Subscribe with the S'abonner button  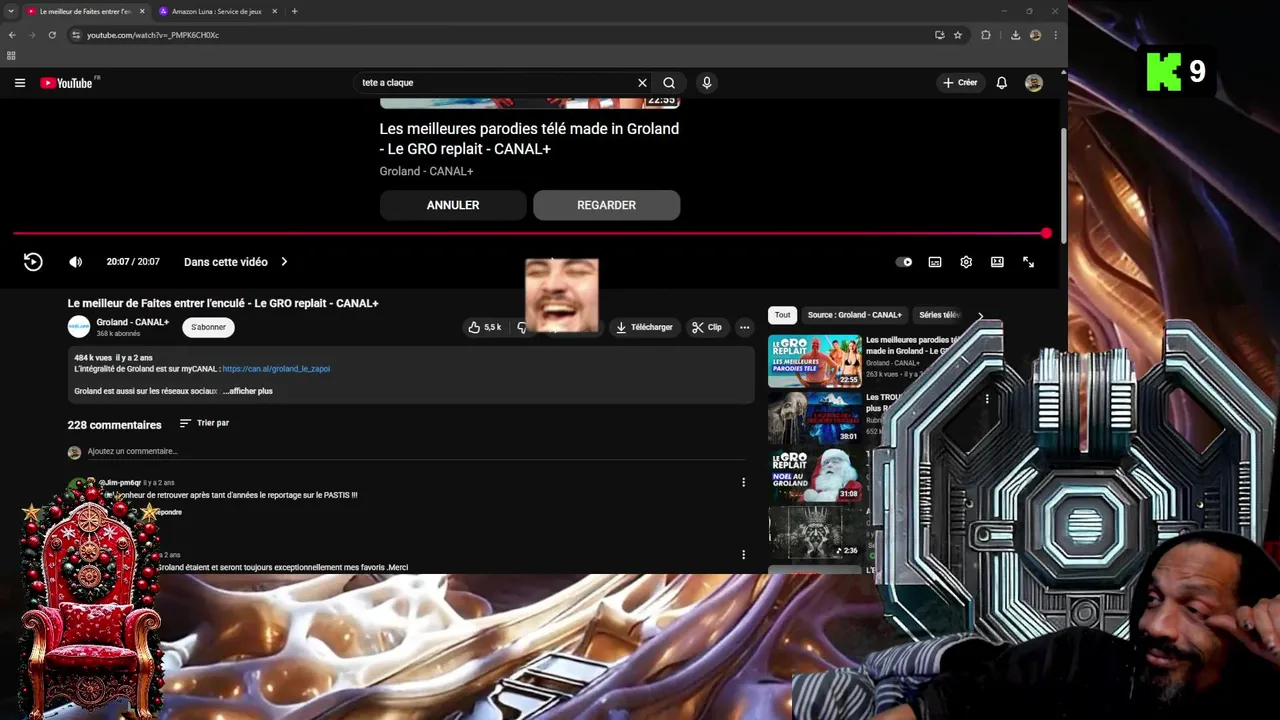209,327
